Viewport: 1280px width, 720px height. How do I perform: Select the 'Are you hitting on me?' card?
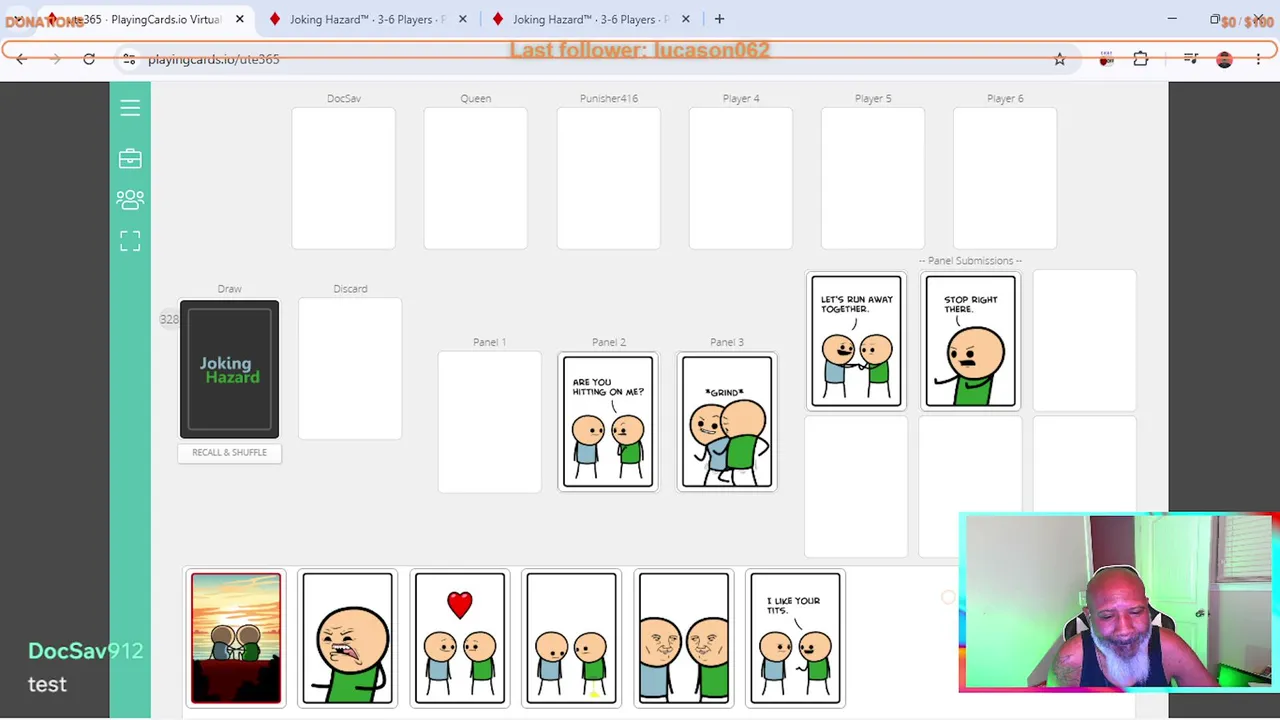pyautogui.click(x=608, y=422)
